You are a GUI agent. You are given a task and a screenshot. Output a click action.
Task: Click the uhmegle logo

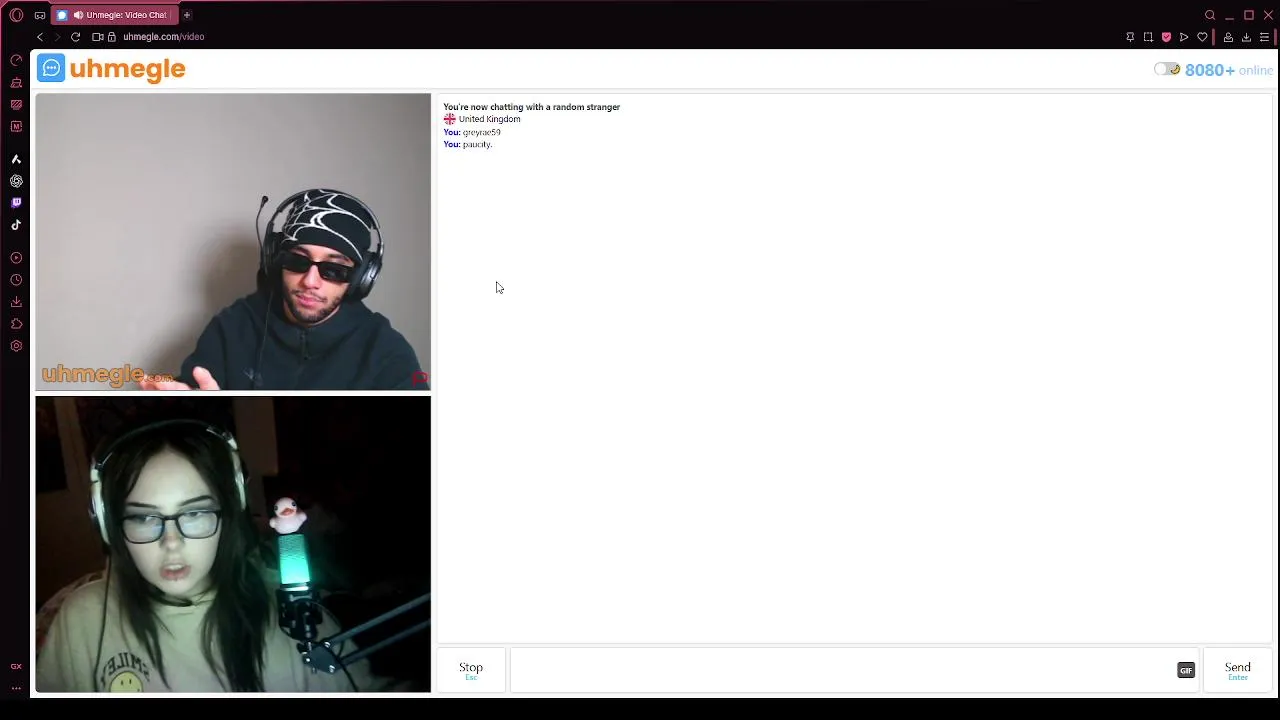pos(111,68)
